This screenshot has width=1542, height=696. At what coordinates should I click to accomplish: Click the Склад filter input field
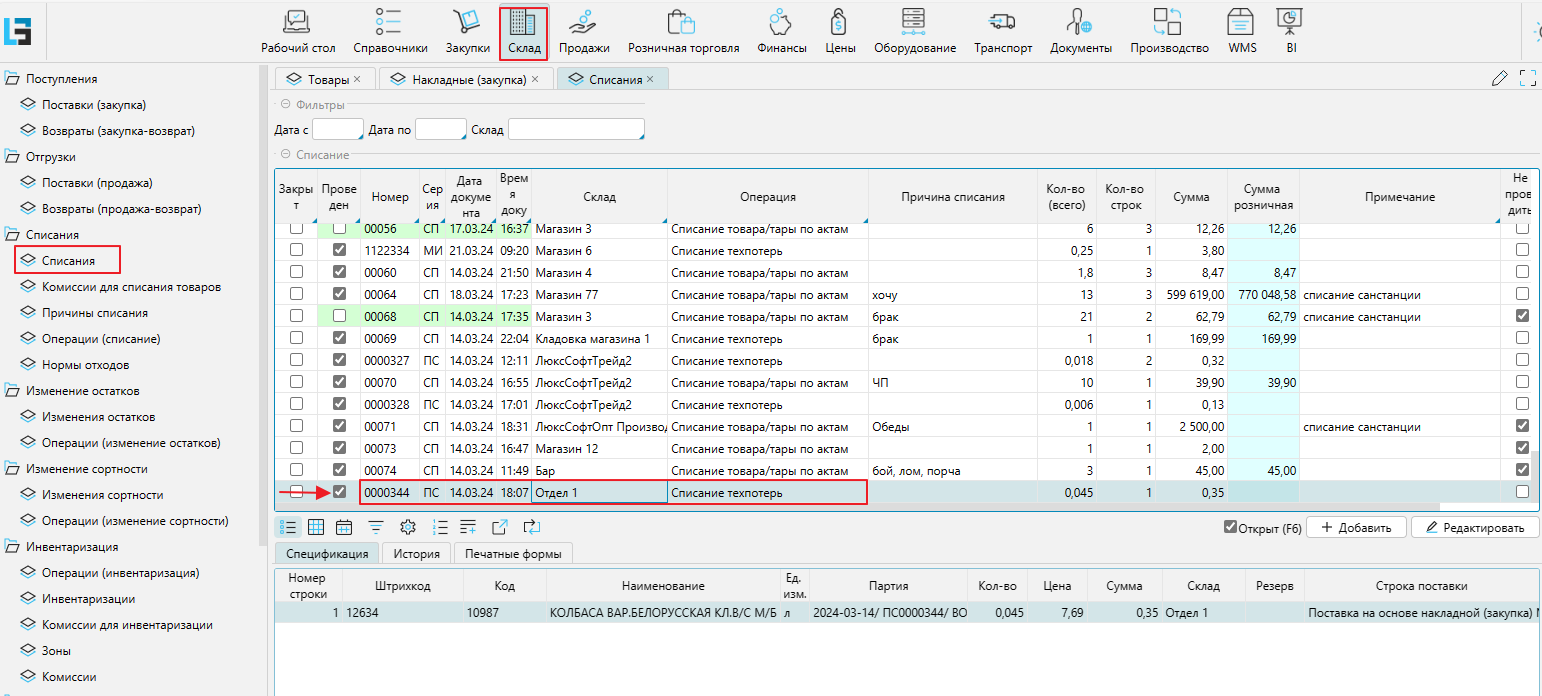[x=575, y=130]
